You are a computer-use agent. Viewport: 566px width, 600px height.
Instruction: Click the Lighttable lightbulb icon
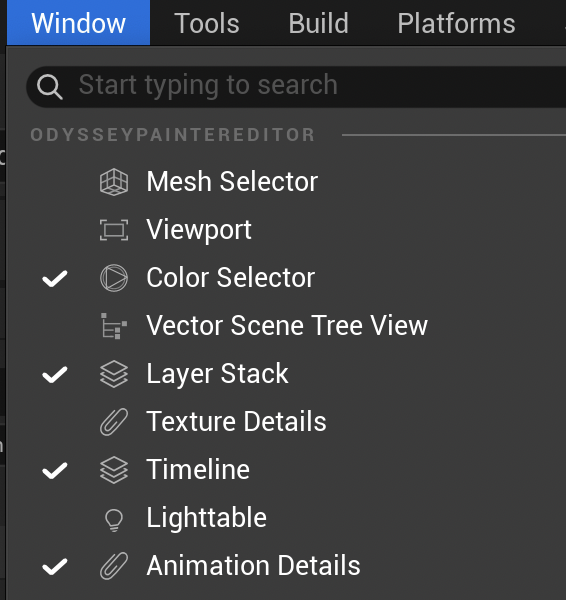[114, 520]
